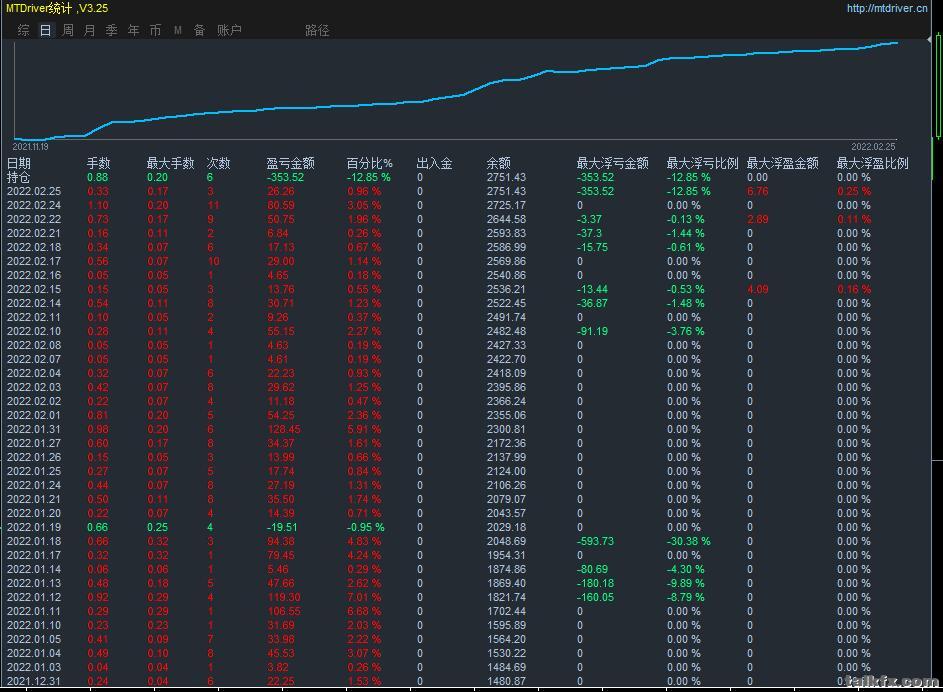Screen dimensions: 943x692
Task: Select the 2022.02.22 date cell
Action: 34,219
